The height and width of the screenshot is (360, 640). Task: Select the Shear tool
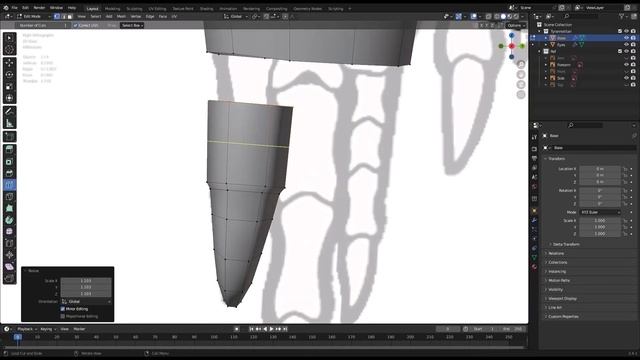(9, 267)
